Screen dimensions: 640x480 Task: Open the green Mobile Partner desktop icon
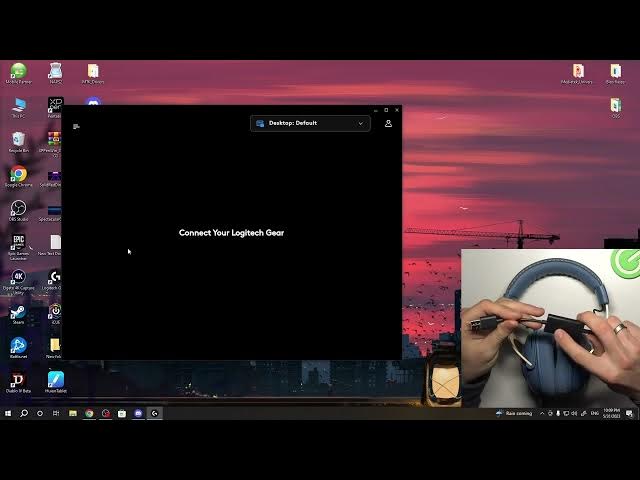click(18, 73)
